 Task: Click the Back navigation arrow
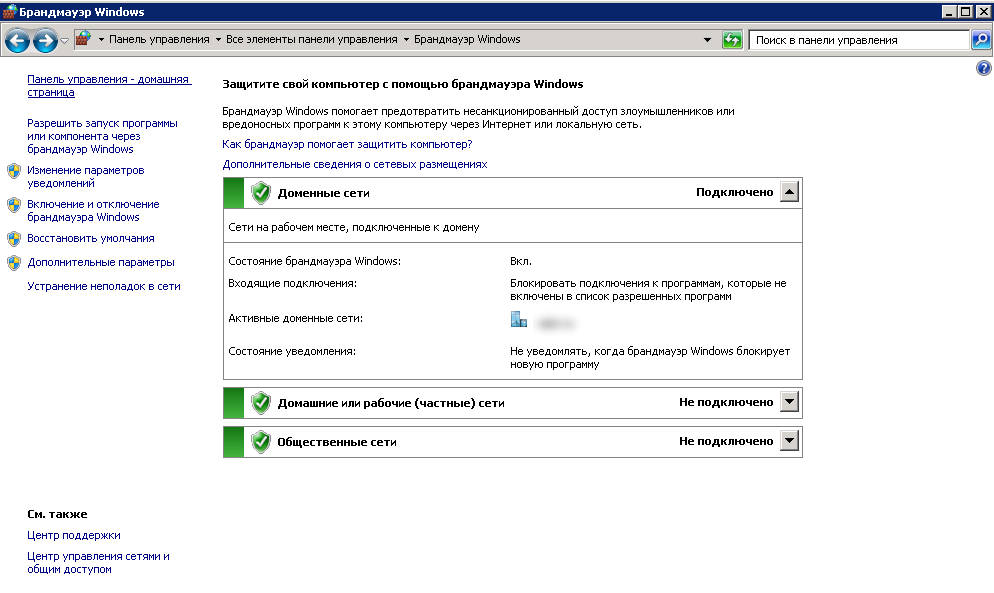click(17, 41)
